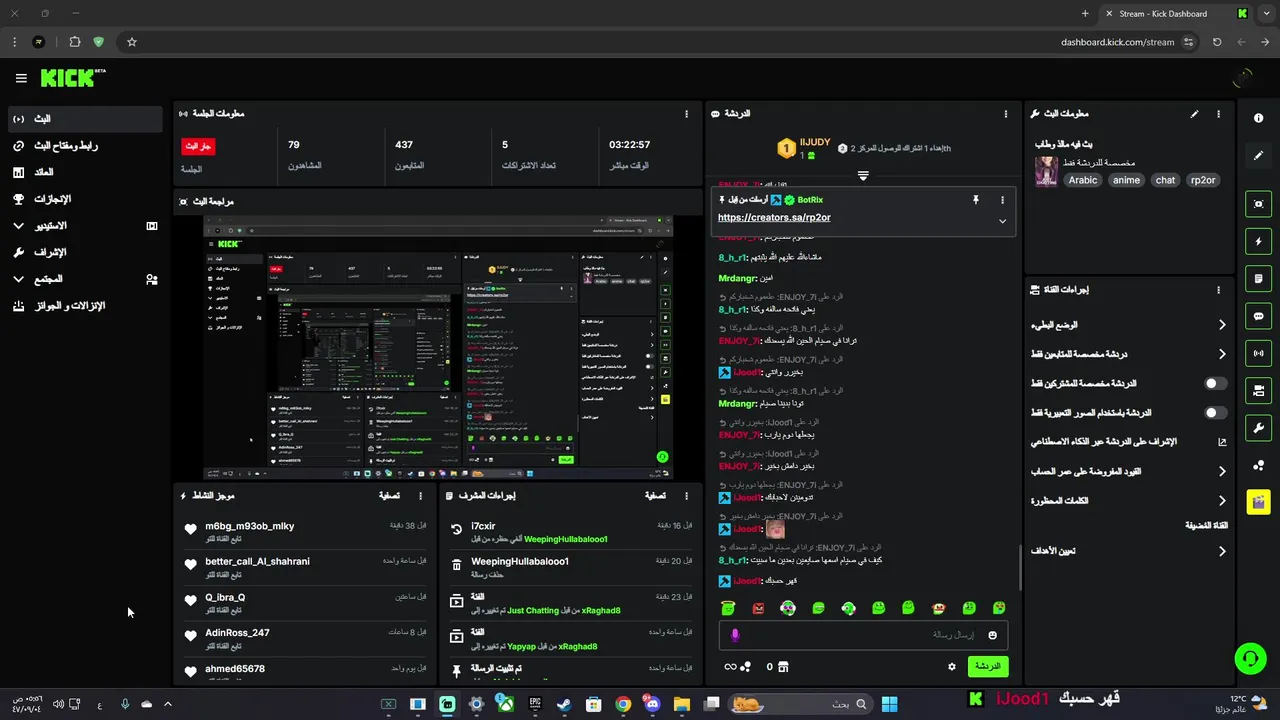
Task: Open Stream URL and Key in sidebar
Action: (x=85, y=146)
